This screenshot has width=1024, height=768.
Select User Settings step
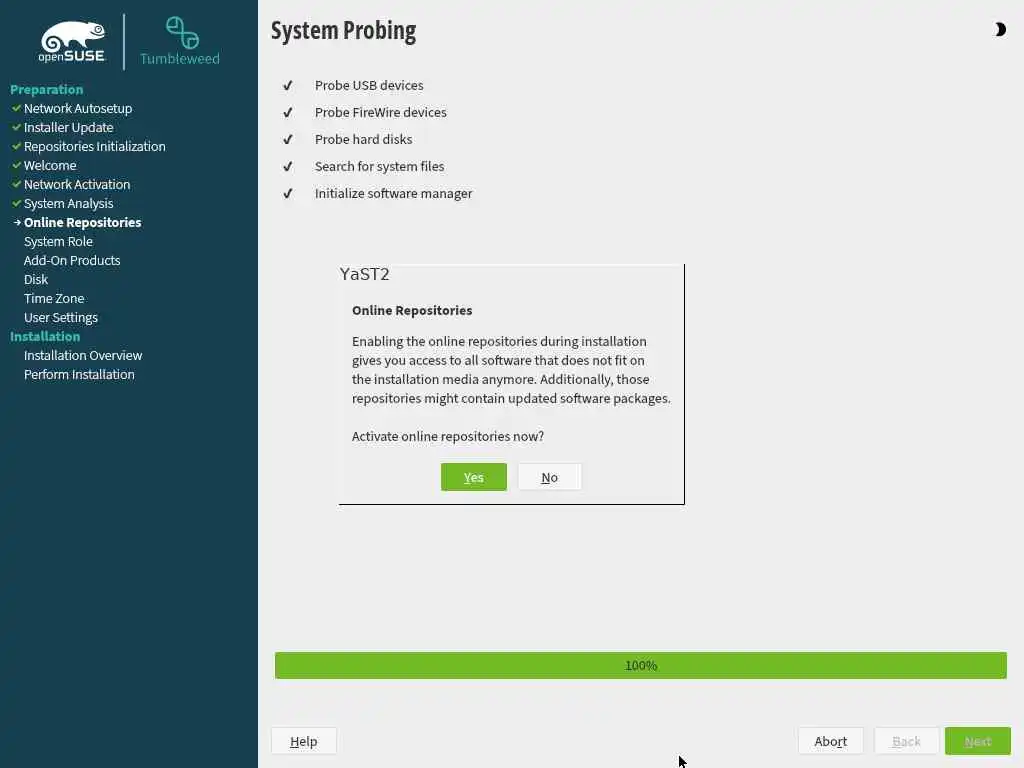tap(61, 317)
